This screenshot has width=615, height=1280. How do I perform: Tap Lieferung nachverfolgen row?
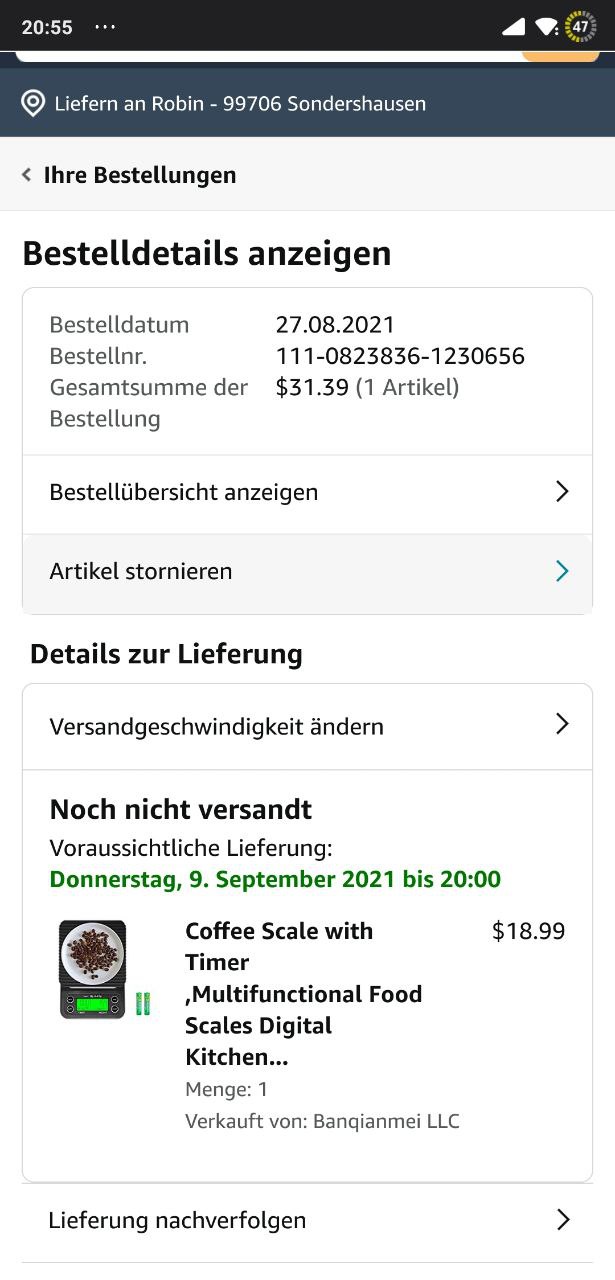pos(307,1221)
